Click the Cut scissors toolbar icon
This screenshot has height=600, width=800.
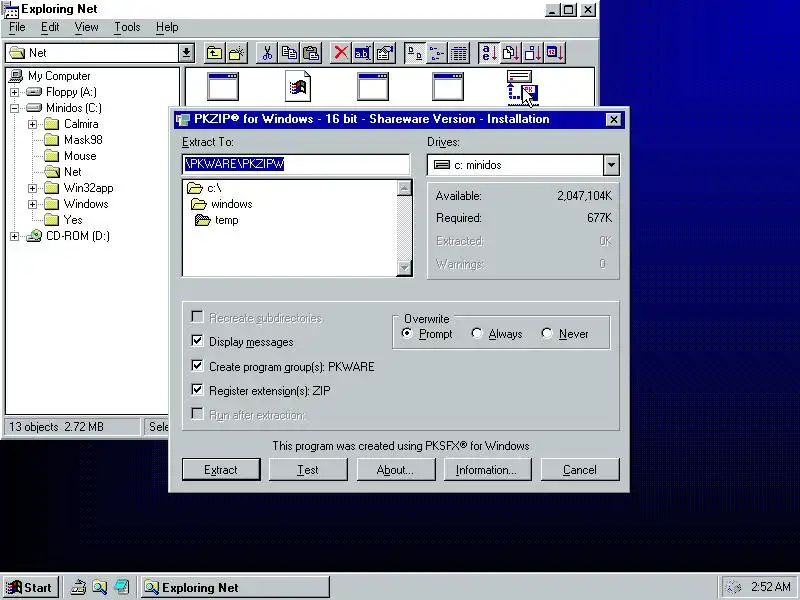pyautogui.click(x=267, y=53)
